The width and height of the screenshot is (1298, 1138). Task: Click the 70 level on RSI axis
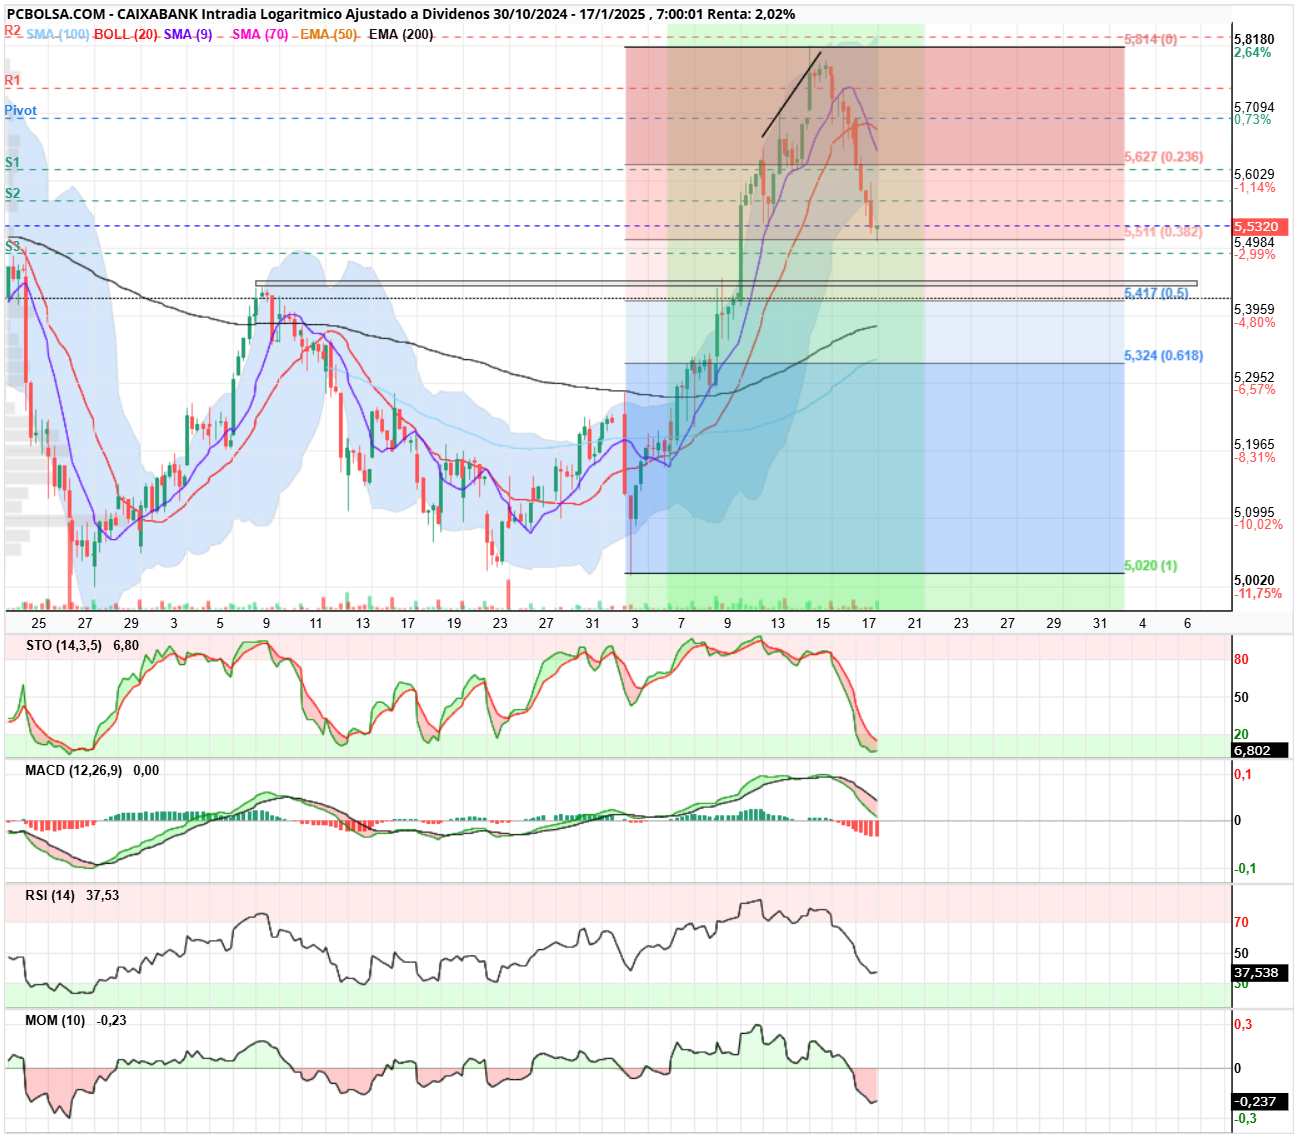[1241, 923]
